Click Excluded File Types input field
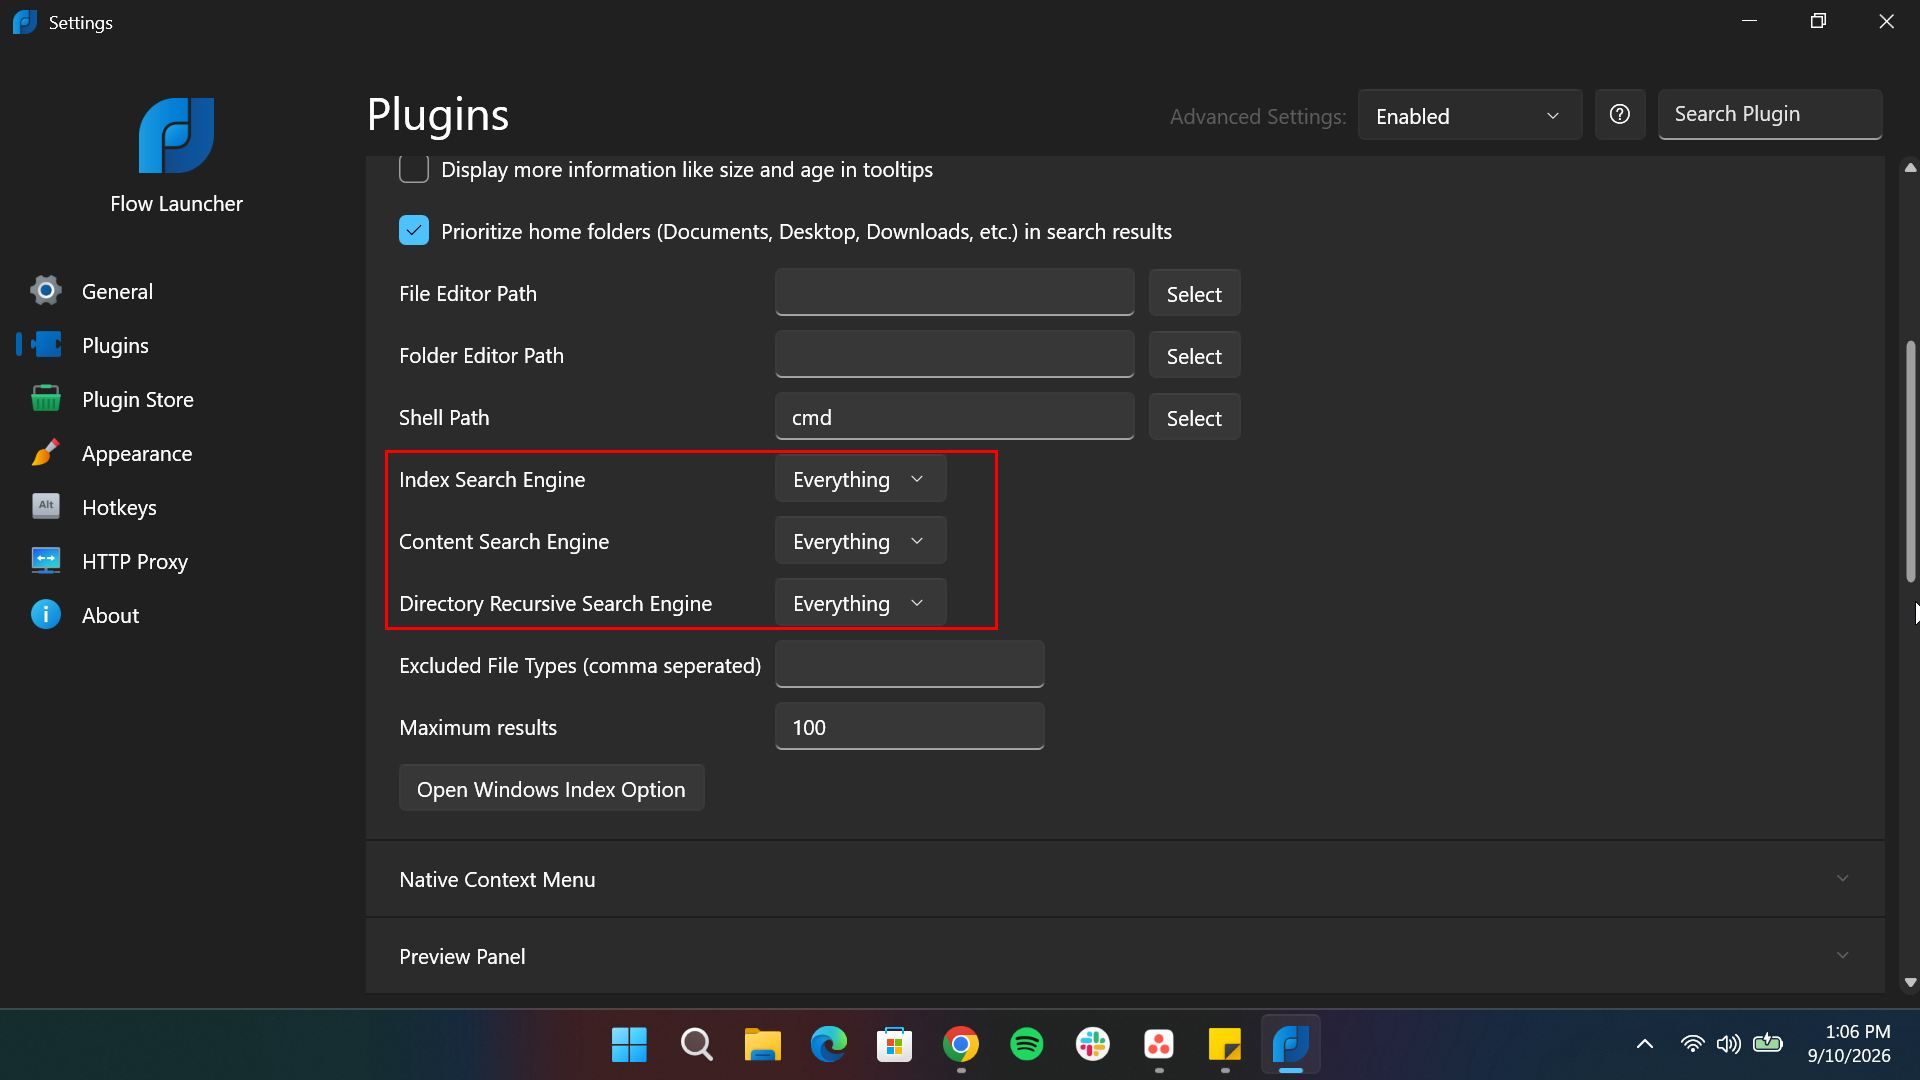 tap(909, 664)
